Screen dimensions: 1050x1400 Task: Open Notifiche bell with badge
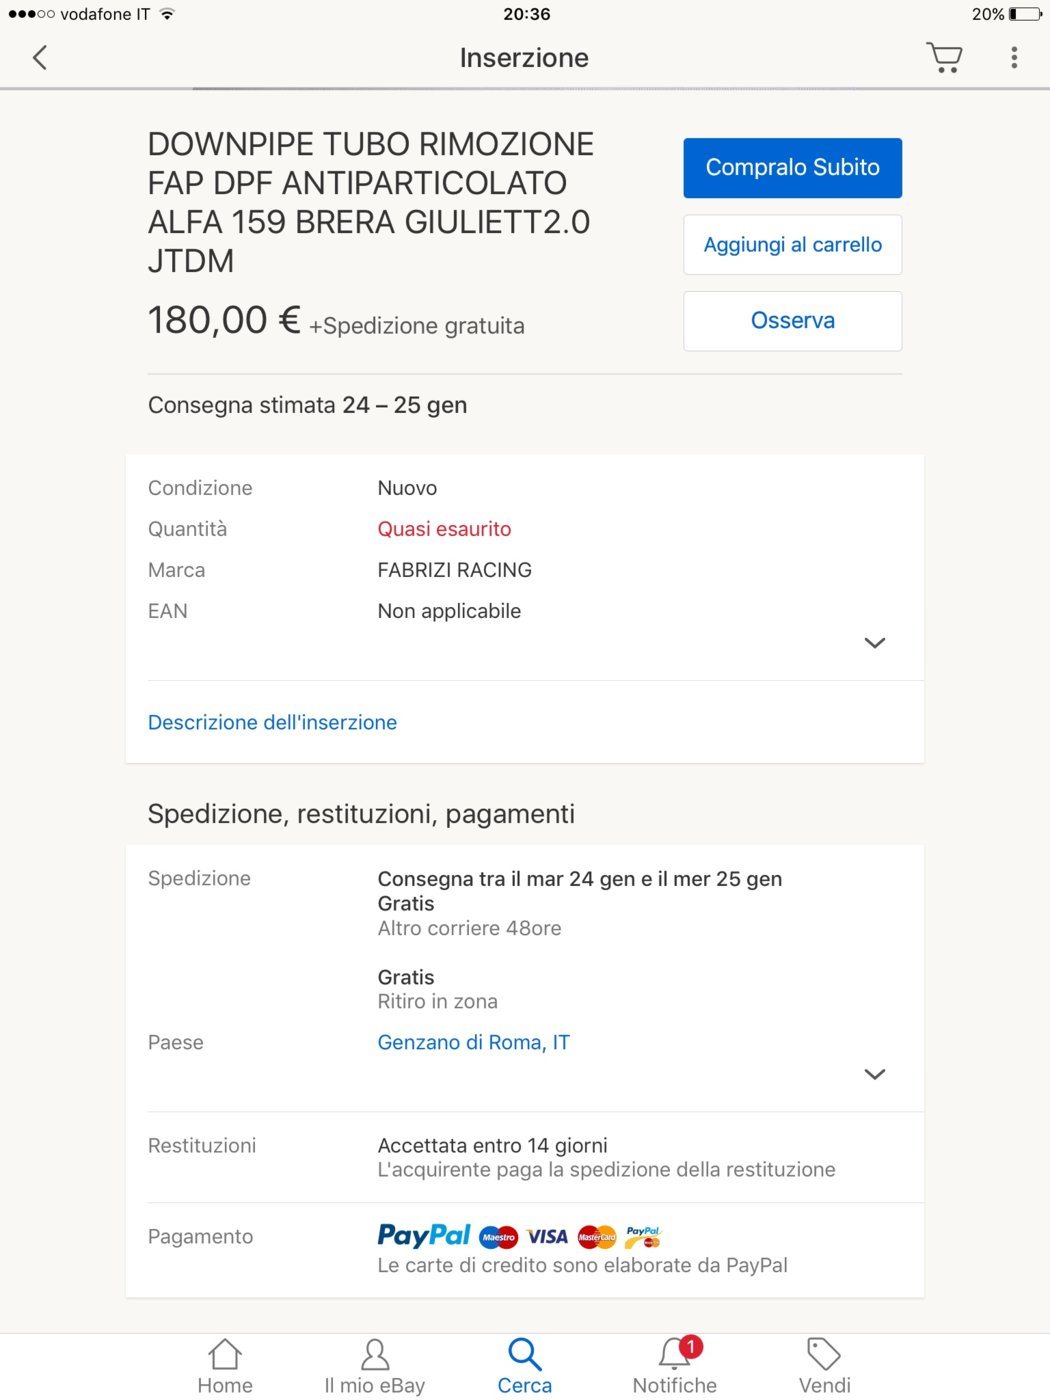tap(675, 1366)
